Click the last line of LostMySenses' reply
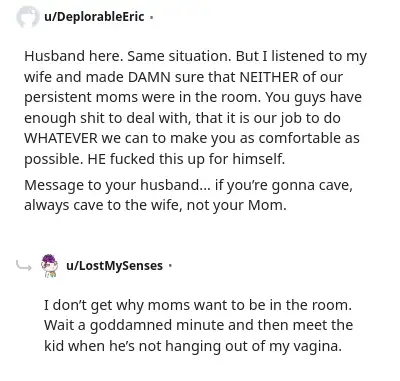Viewport: 400px width, 381px height. [193, 346]
